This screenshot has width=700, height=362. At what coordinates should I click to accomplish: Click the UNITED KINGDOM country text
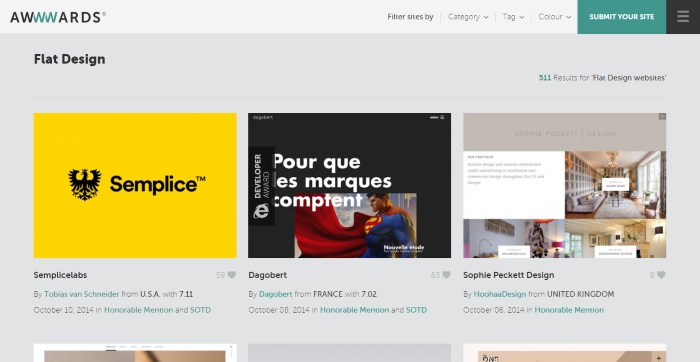[x=580, y=294]
